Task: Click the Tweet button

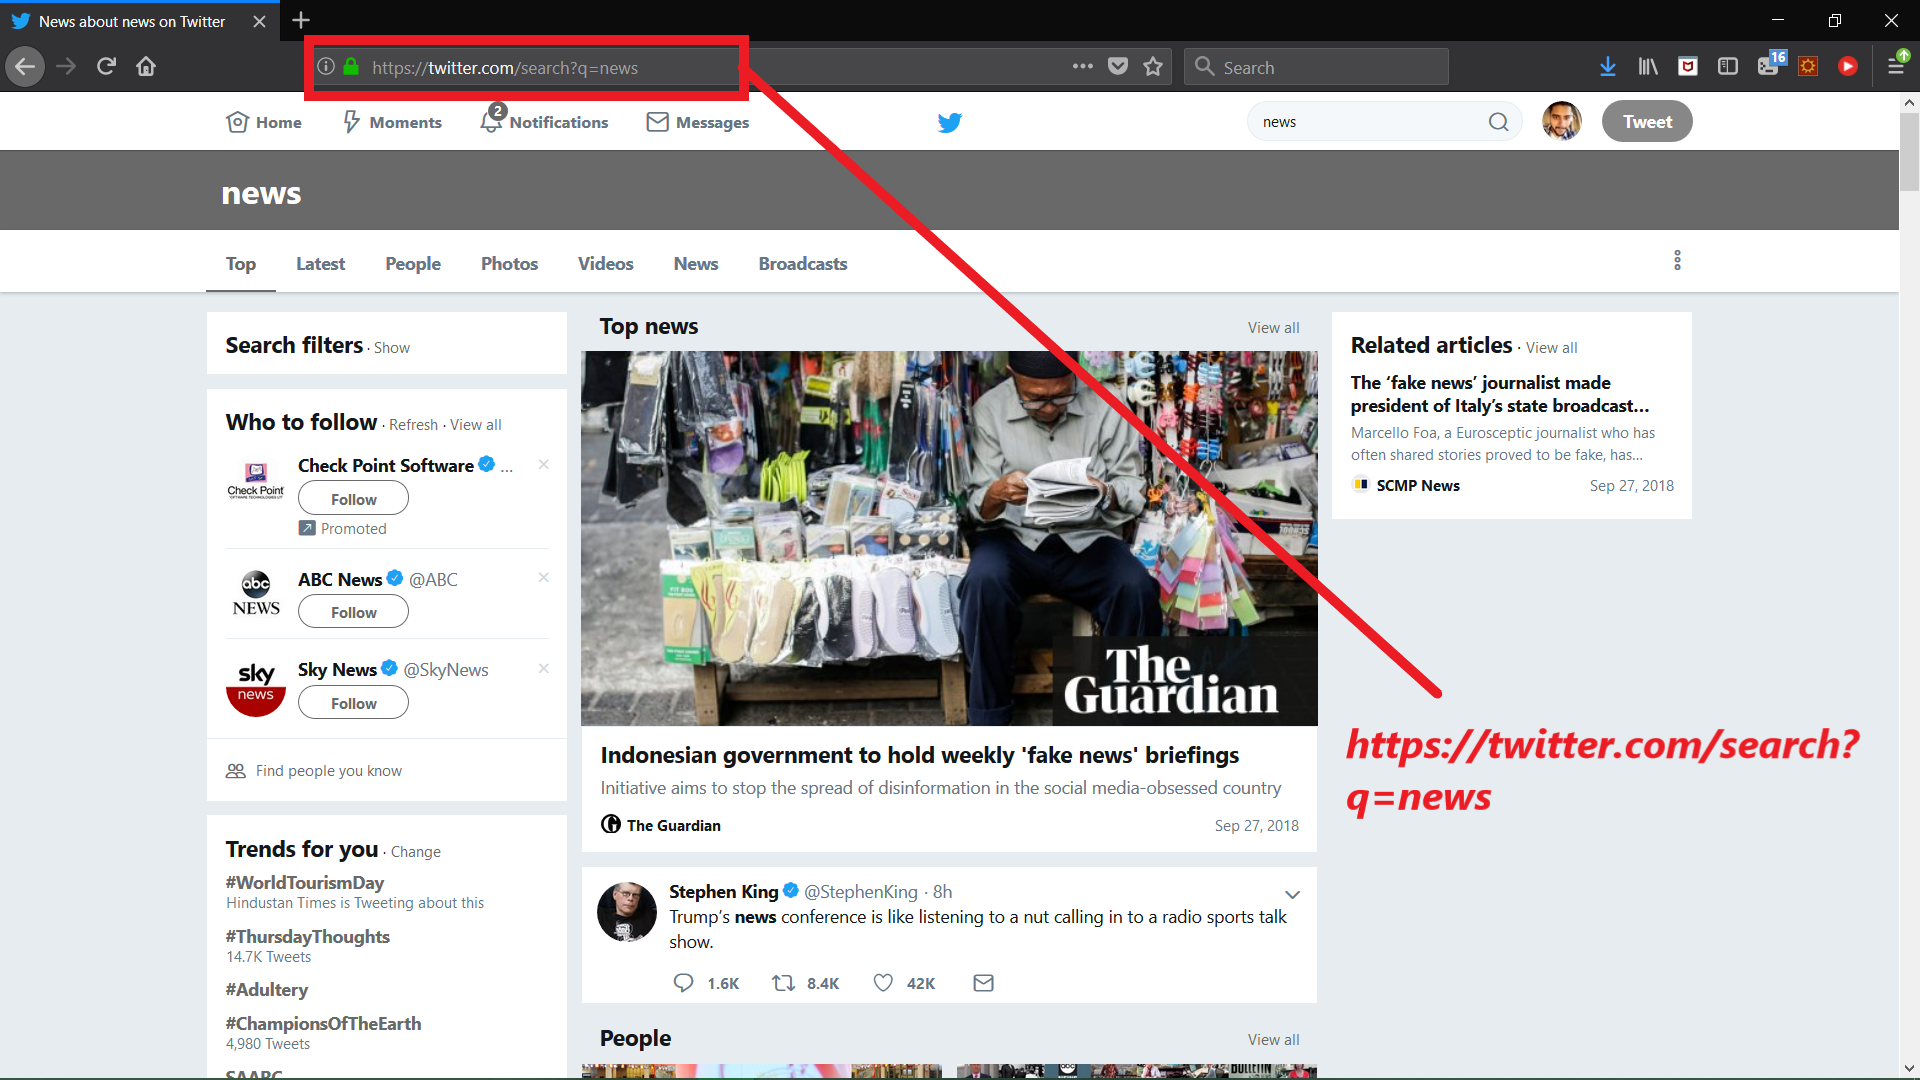Action: point(1646,122)
